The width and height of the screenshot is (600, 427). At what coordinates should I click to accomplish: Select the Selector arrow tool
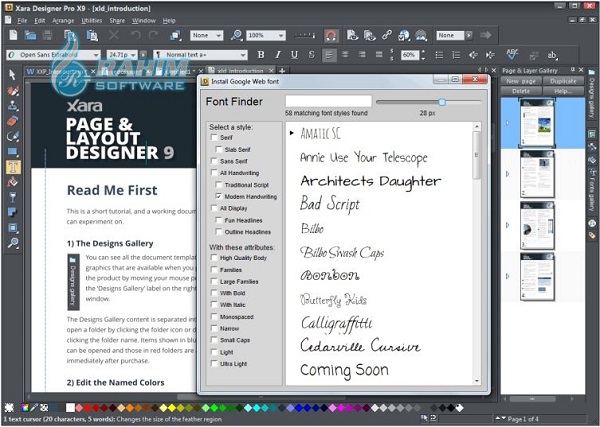click(x=12, y=75)
